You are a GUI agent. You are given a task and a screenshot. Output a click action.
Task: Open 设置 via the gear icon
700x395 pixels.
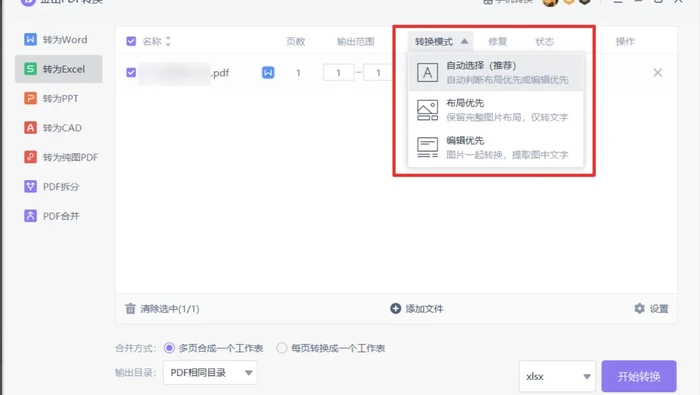pos(639,308)
